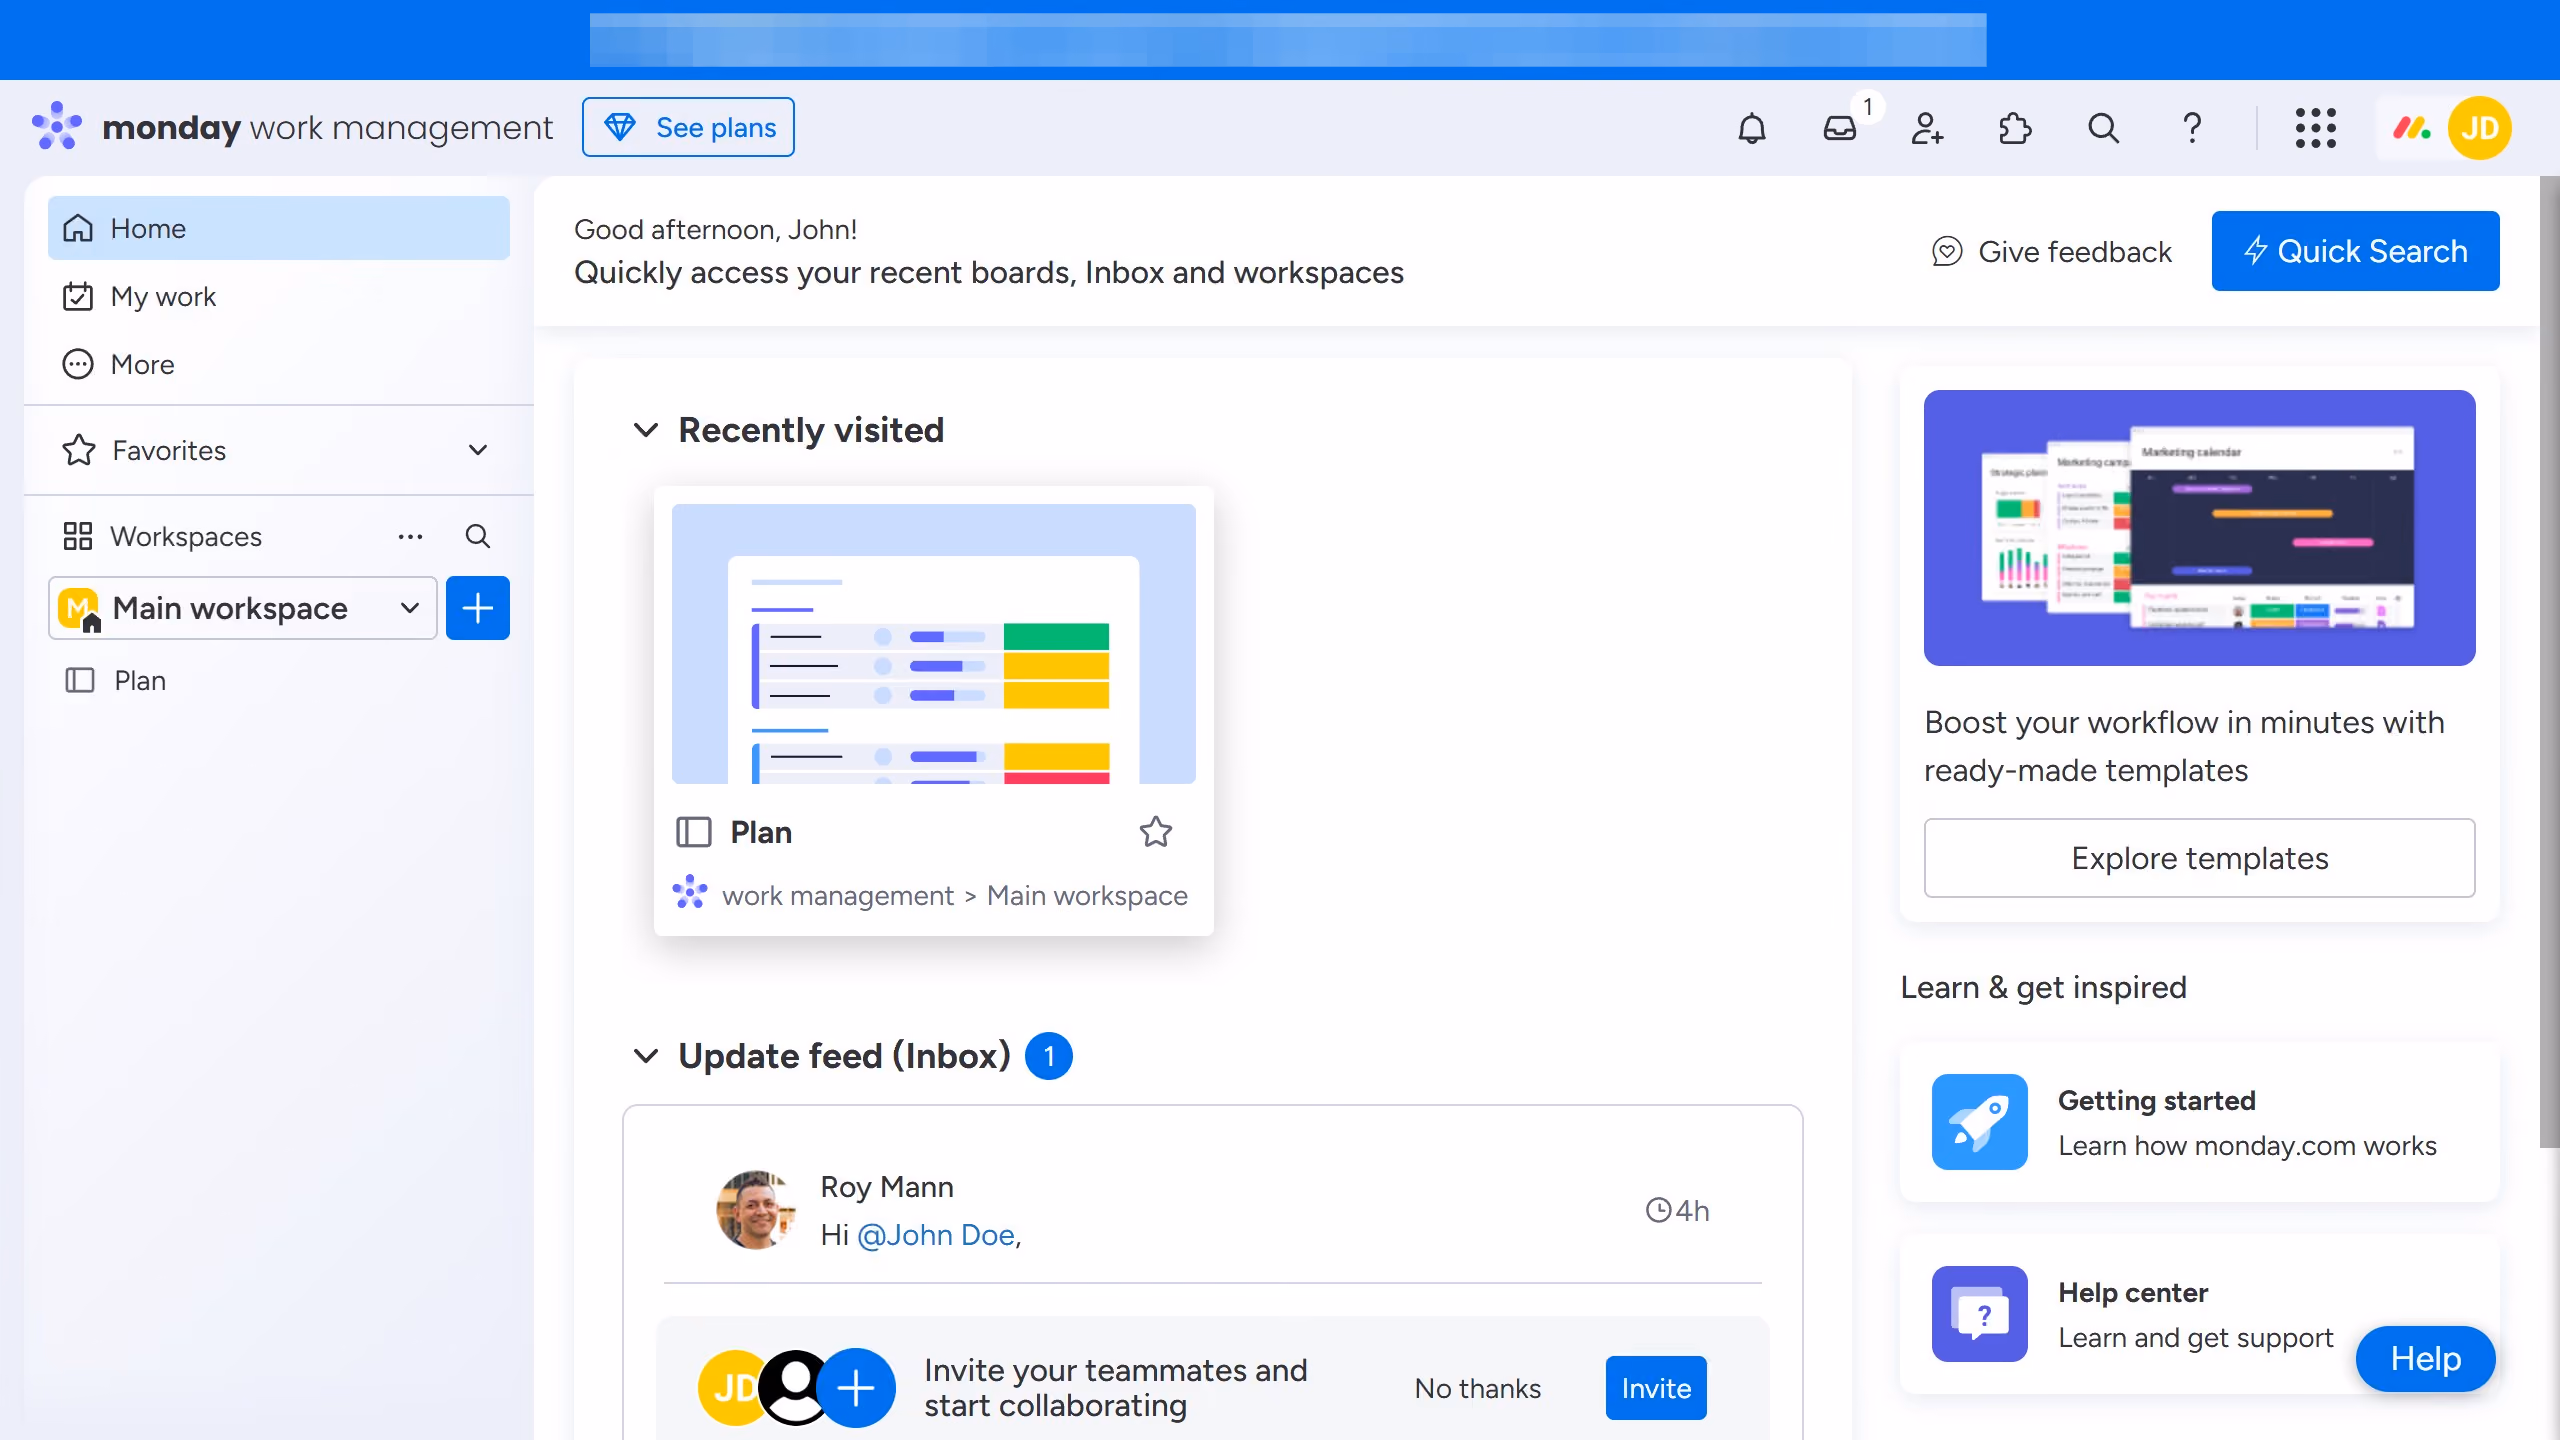This screenshot has height=1440, width=2560.
Task: Open the notifications bell
Action: (1751, 128)
